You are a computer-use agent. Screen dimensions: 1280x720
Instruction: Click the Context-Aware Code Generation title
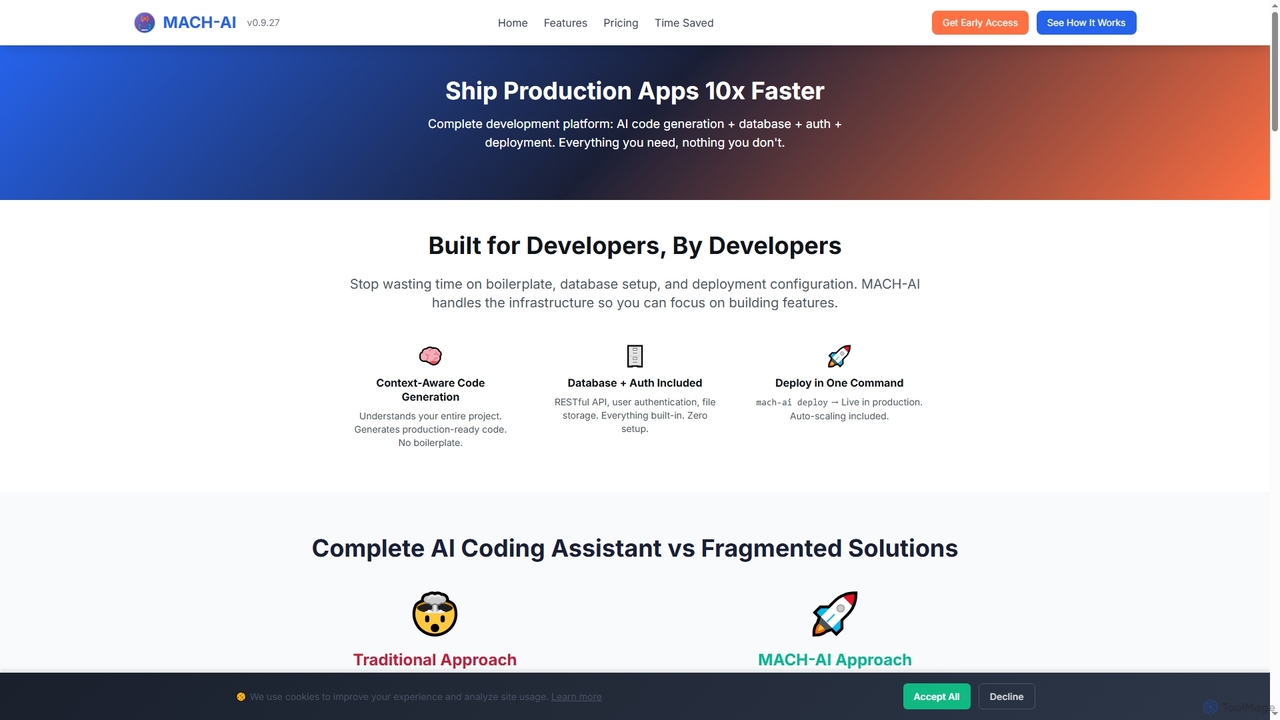coord(430,390)
